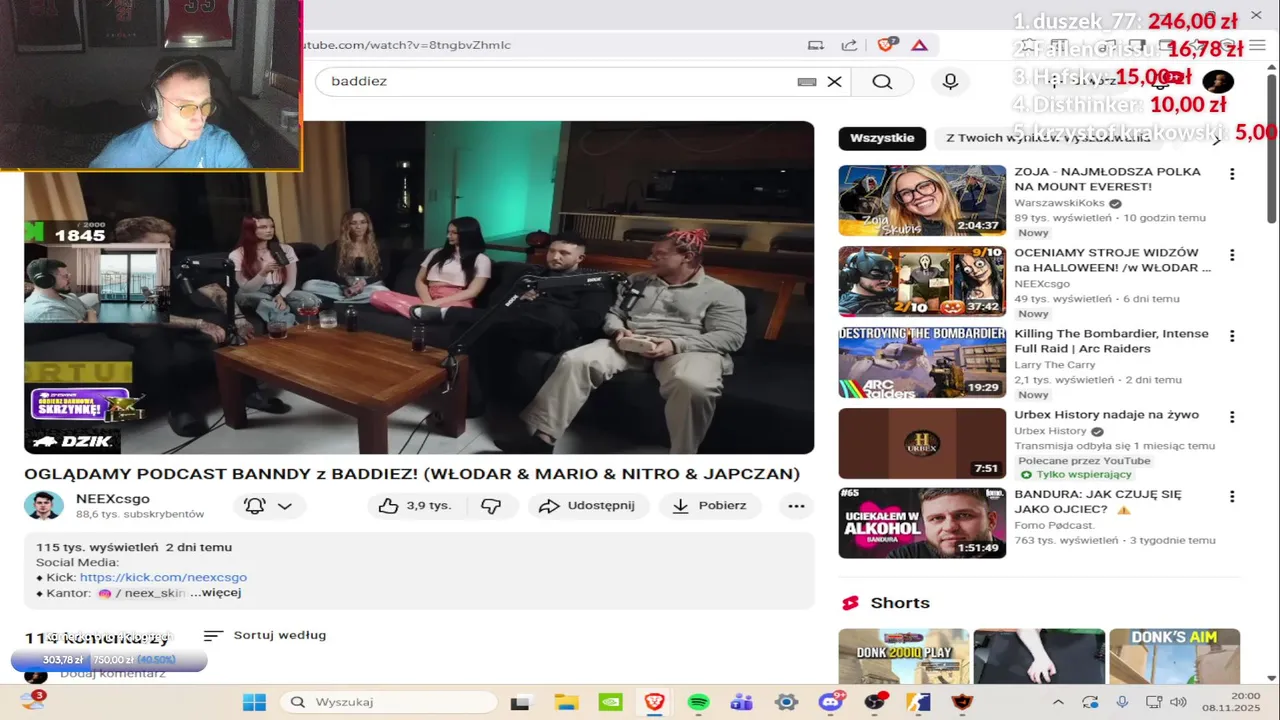Open the browser hamburger menu
This screenshot has height=720, width=1280.
[1258, 45]
